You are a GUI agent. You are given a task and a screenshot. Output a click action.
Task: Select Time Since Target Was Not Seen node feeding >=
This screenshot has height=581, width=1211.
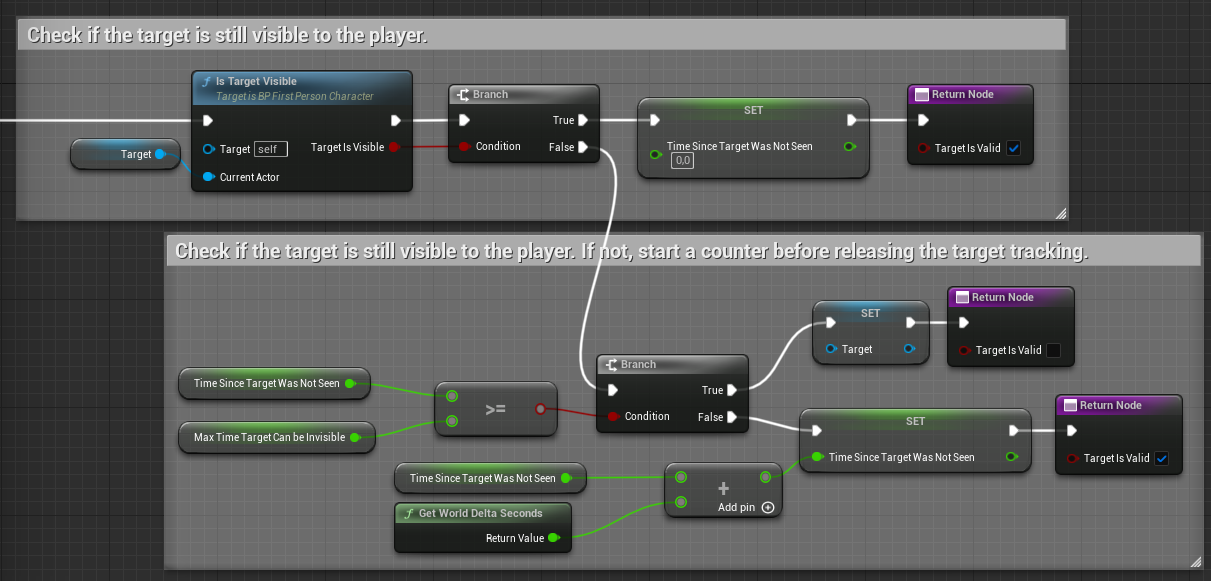pos(274,383)
